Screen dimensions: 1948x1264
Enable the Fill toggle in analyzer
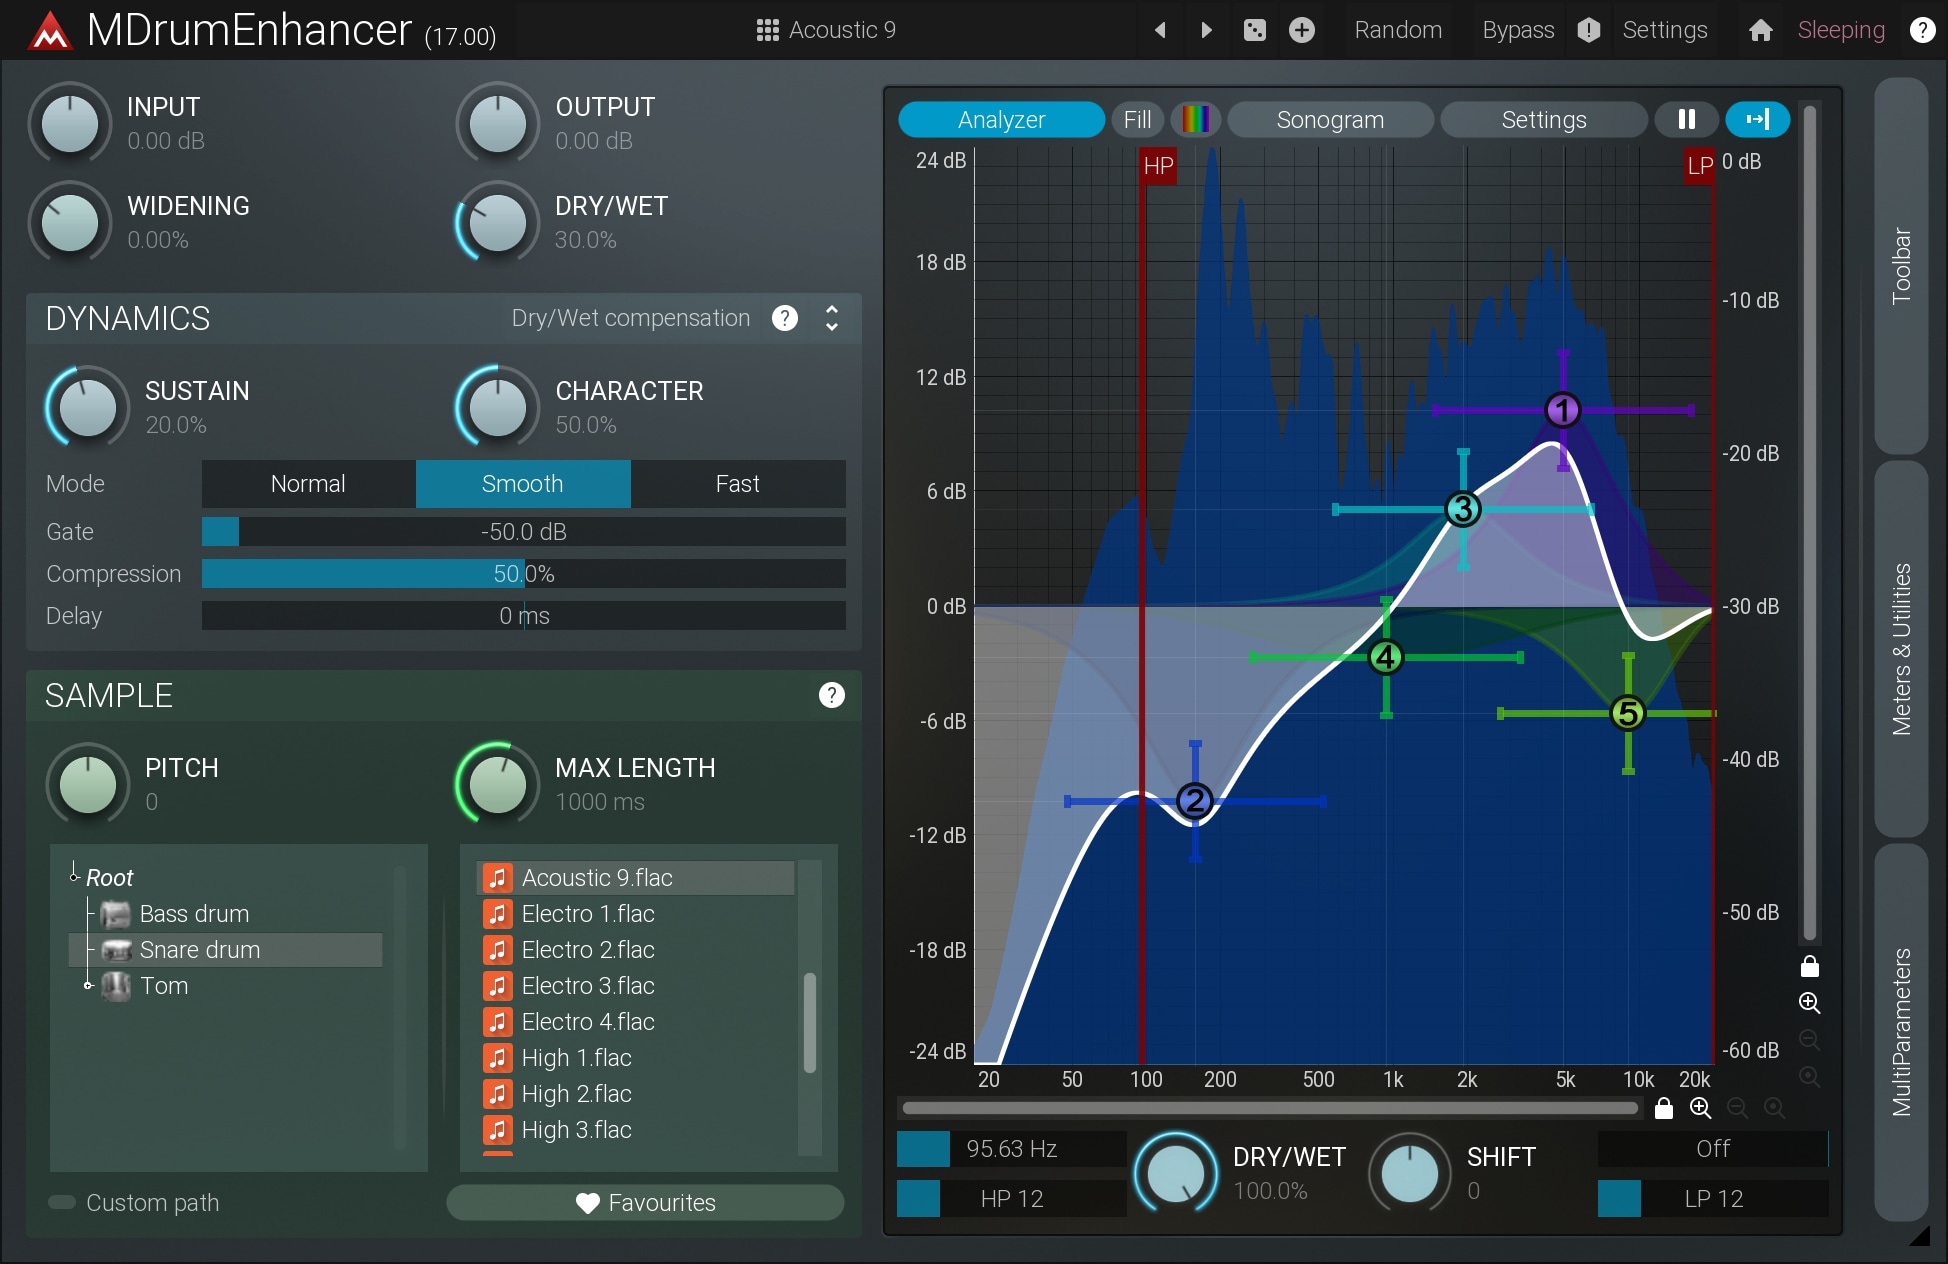(1137, 120)
